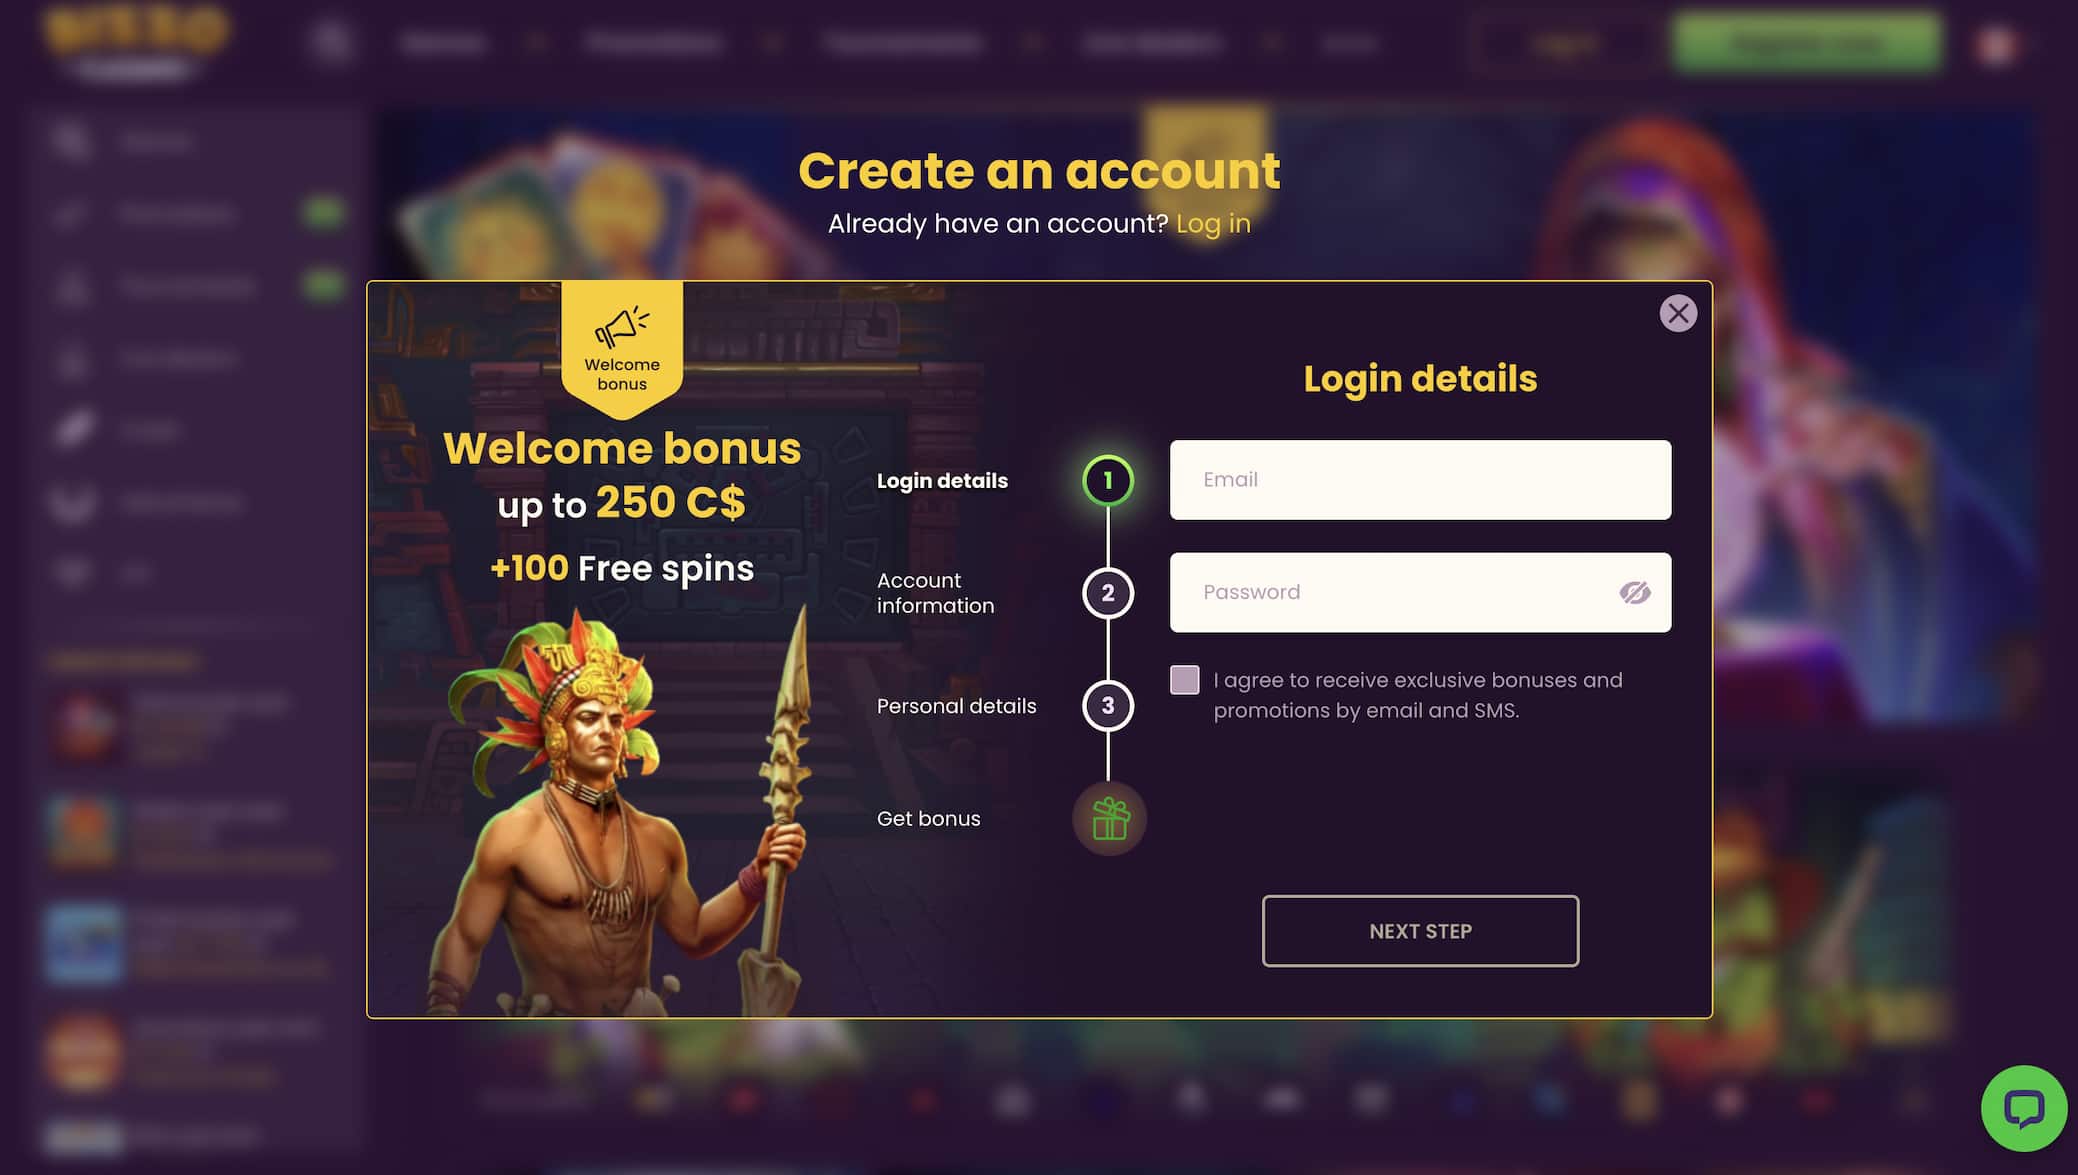This screenshot has width=2078, height=1175.
Task: Select step 2 circle for Account information
Action: click(x=1108, y=593)
